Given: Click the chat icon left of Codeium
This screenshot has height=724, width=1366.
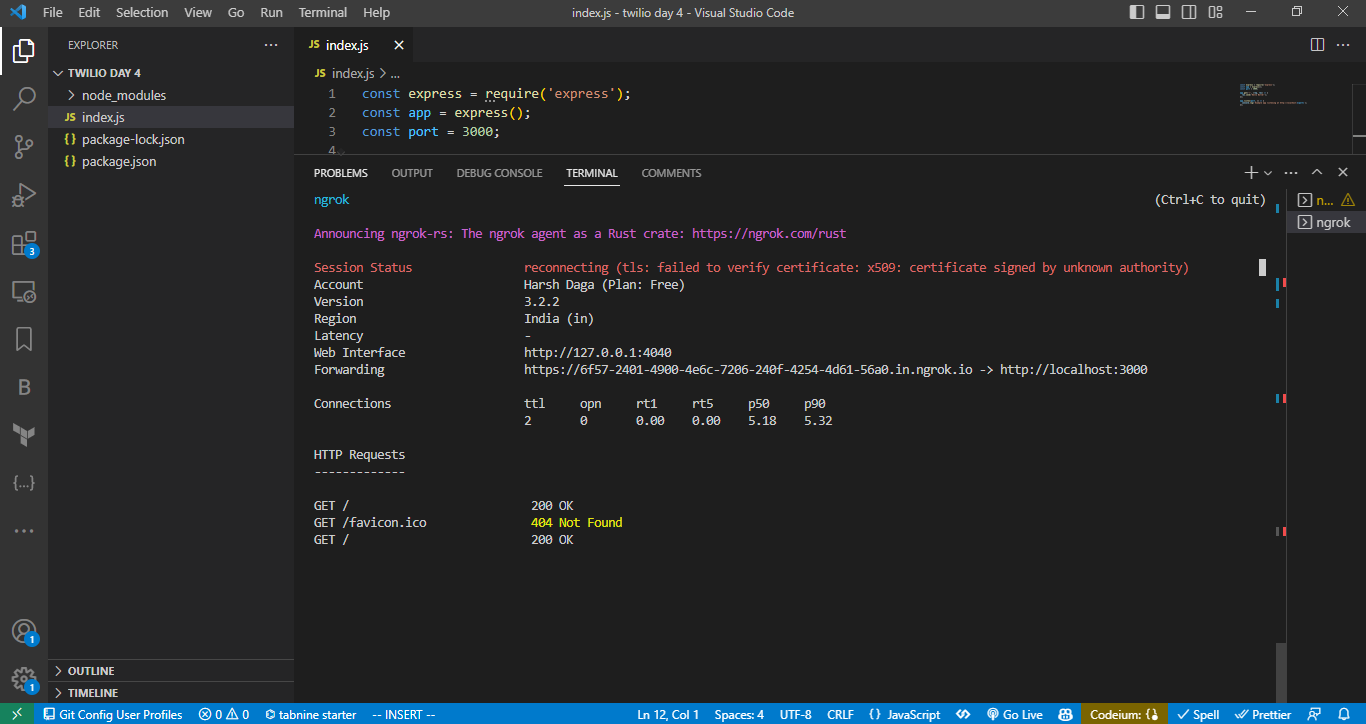Looking at the screenshot, I should (1065, 714).
